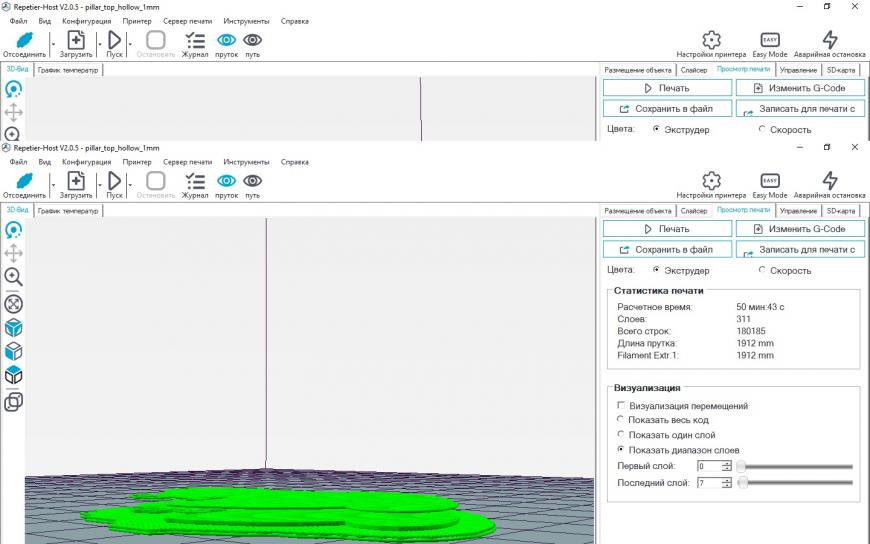Image resolution: width=870 pixels, height=544 pixels.
Task: Select rotate view tool in upper window
Action: 13,89
